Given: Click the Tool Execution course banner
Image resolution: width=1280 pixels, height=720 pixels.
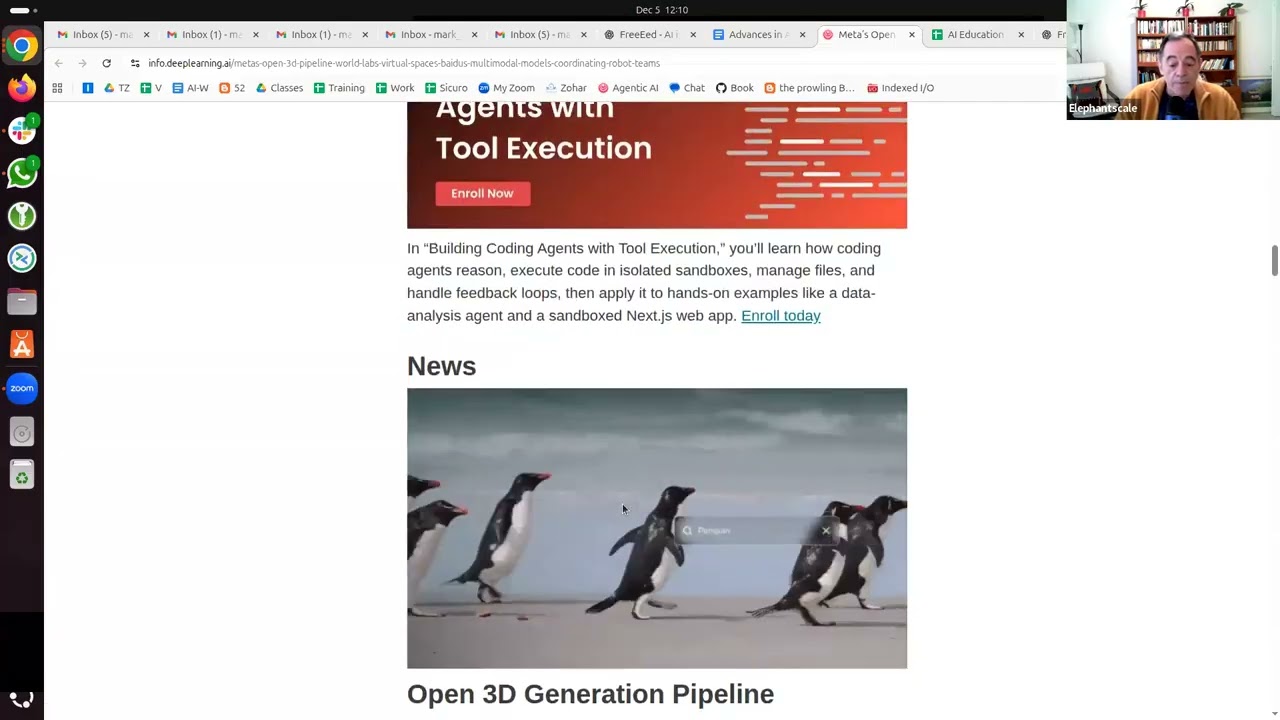Looking at the screenshot, I should coord(657,165).
